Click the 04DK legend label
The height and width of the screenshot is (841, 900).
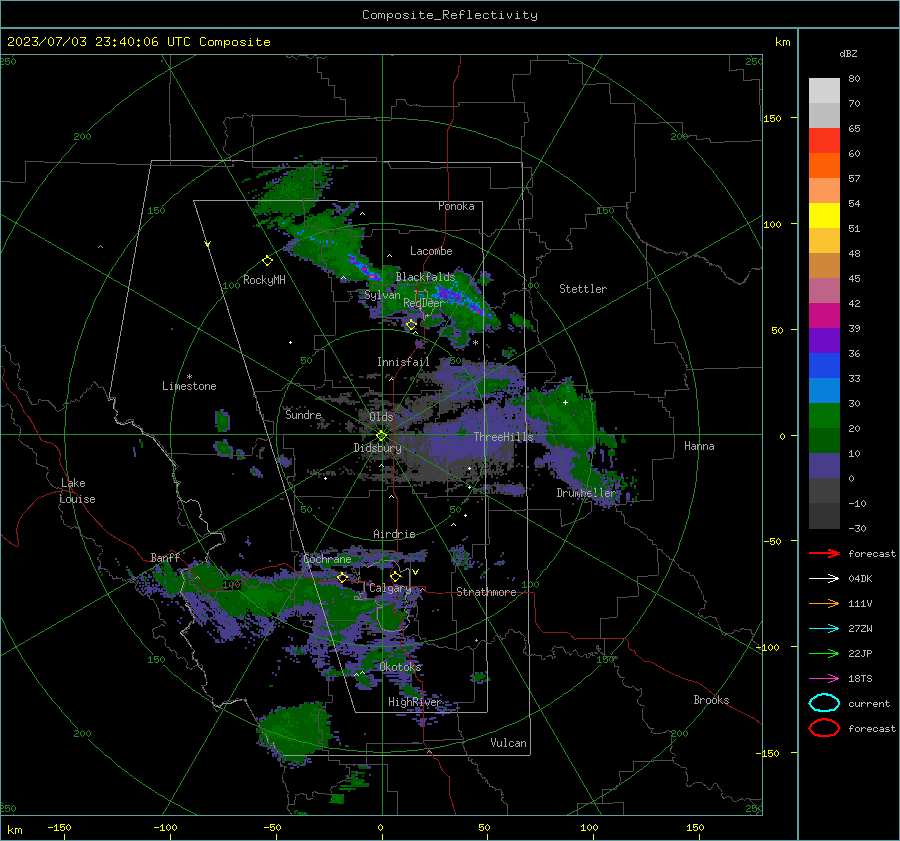(x=860, y=579)
